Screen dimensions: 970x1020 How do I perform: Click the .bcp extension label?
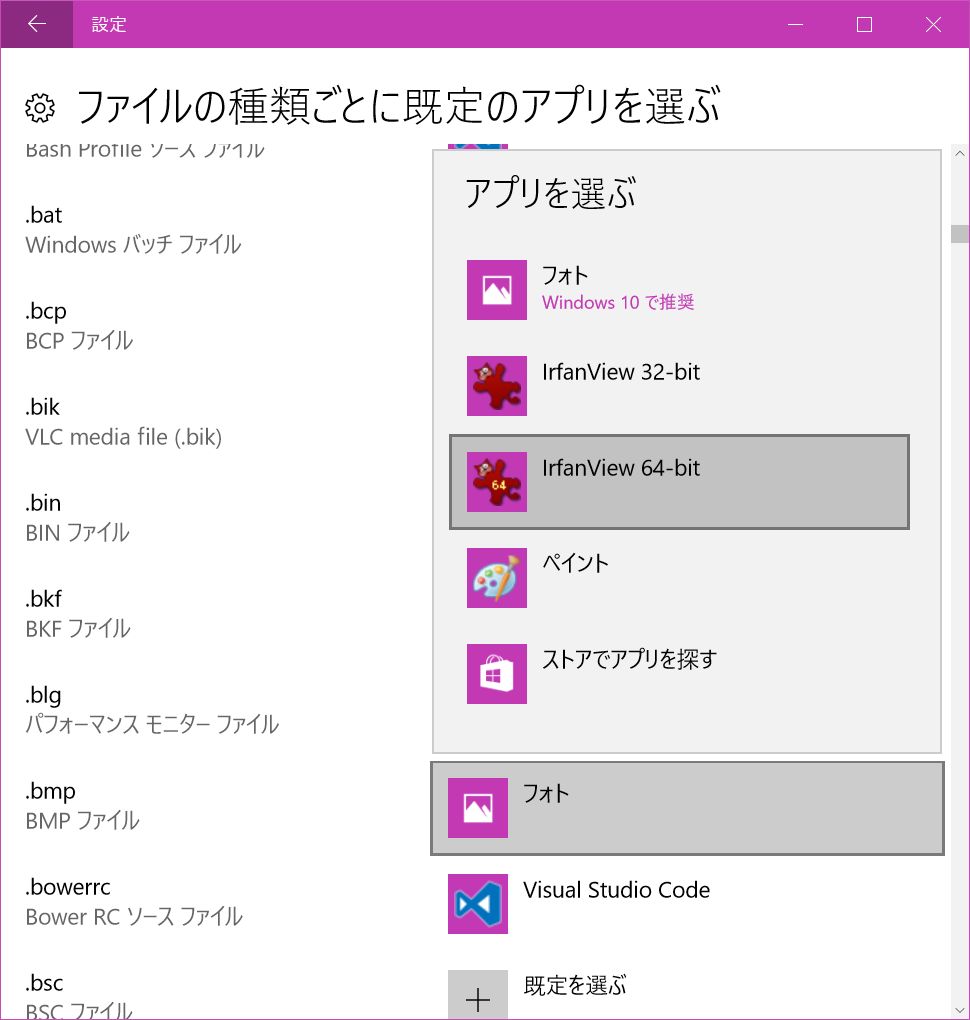[x=46, y=312]
